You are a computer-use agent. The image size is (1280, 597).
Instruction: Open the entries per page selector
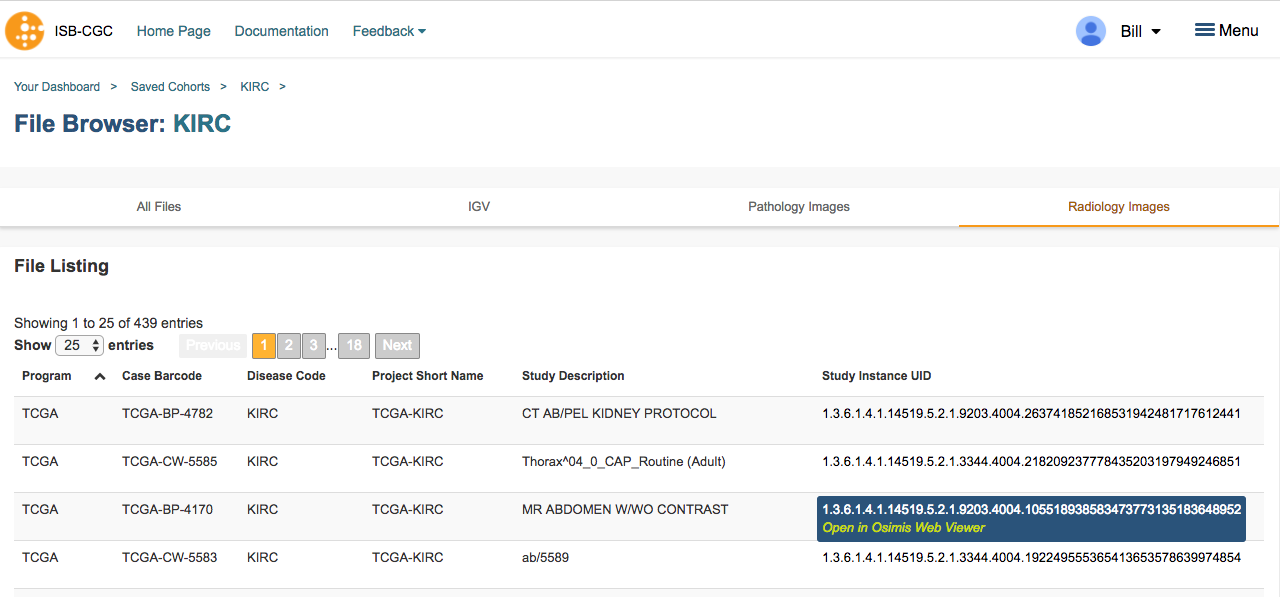[80, 345]
